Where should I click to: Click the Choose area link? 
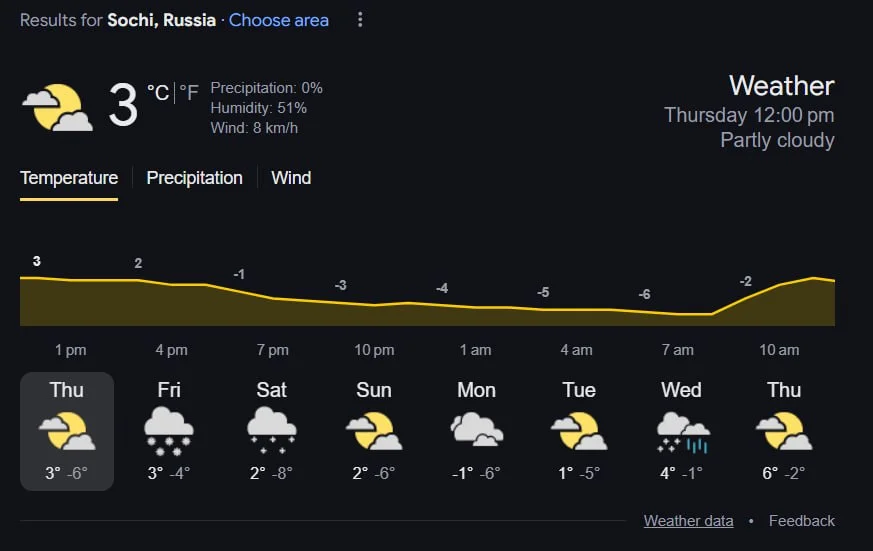coord(279,20)
